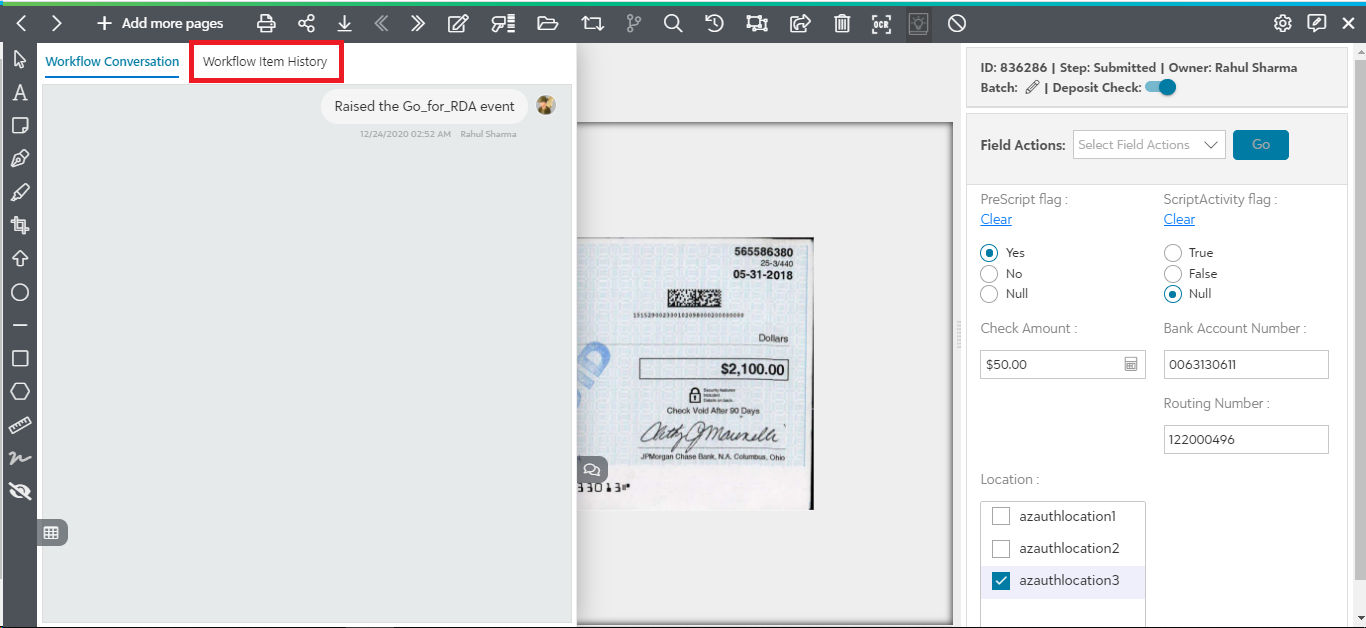This screenshot has width=1366, height=628.
Task: Click the Routing Number field
Action: click(x=1246, y=439)
